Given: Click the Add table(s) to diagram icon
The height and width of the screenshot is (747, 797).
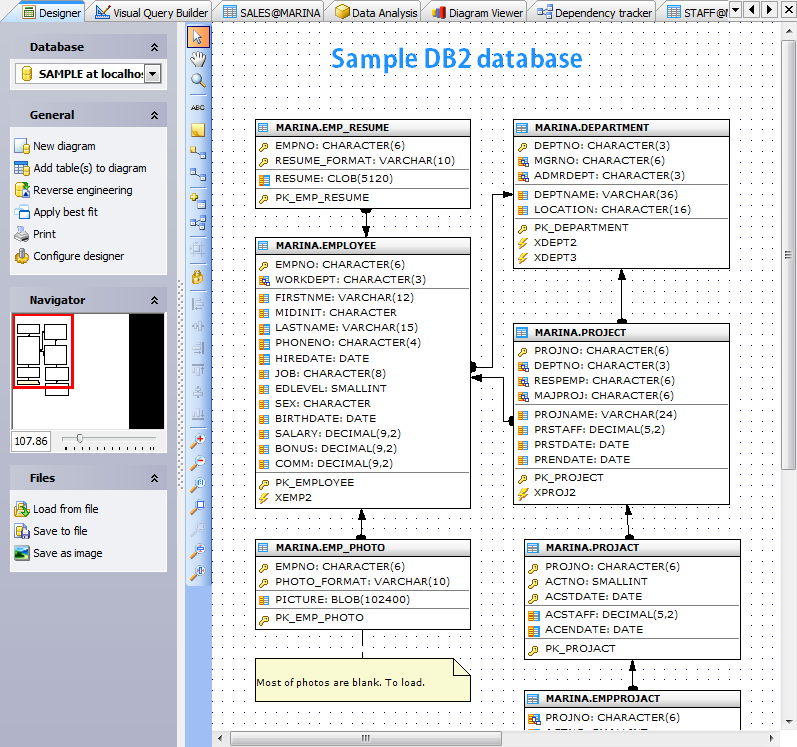Looking at the screenshot, I should click(22, 168).
